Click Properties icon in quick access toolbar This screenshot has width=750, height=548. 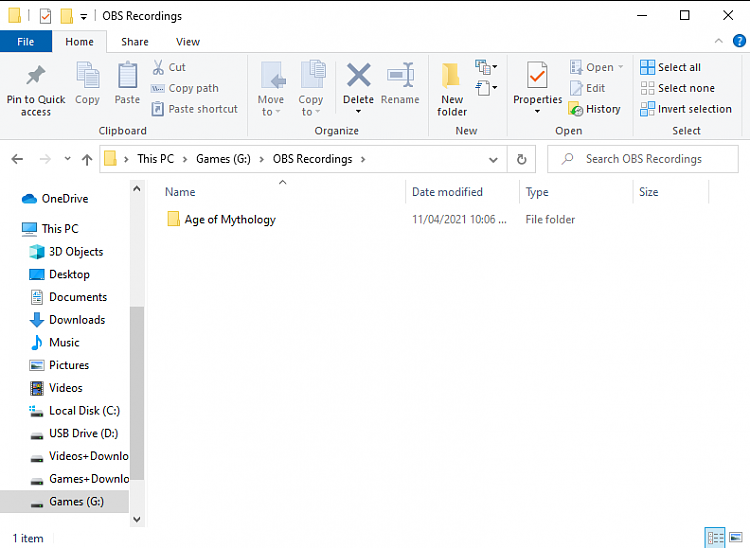tap(45, 16)
